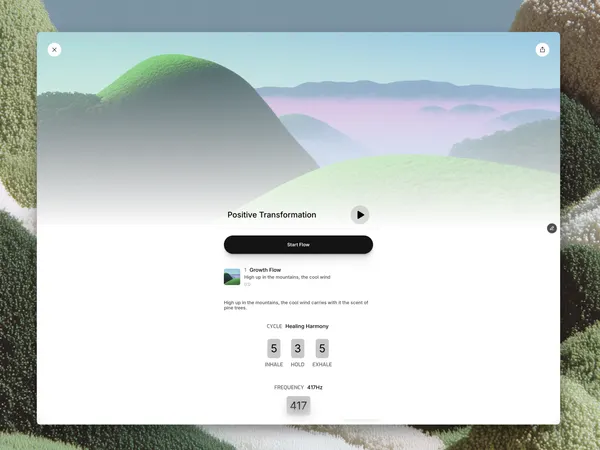The width and height of the screenshot is (600, 450).
Task: Click the 'High up in the mountains, the cool wind' subtitle
Action: pyautogui.click(x=287, y=277)
